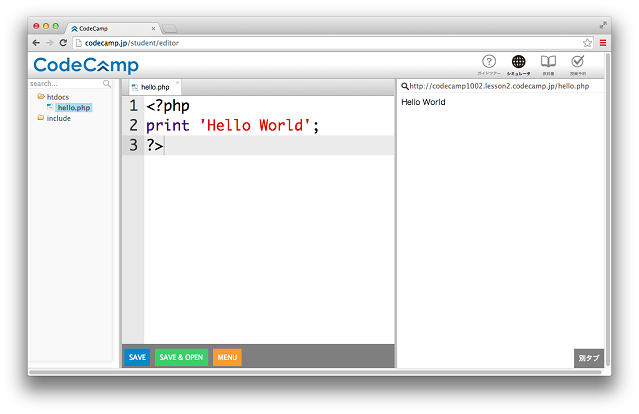Select the simulator globe icon

point(518,62)
